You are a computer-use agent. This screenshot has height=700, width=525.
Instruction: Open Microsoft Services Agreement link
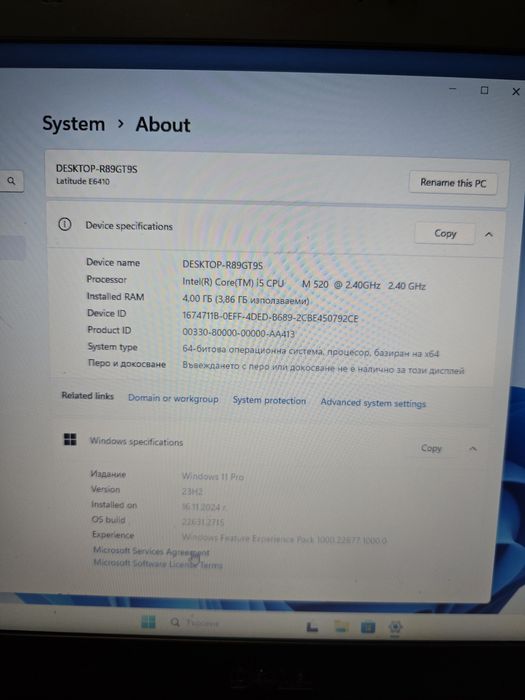[151, 551]
